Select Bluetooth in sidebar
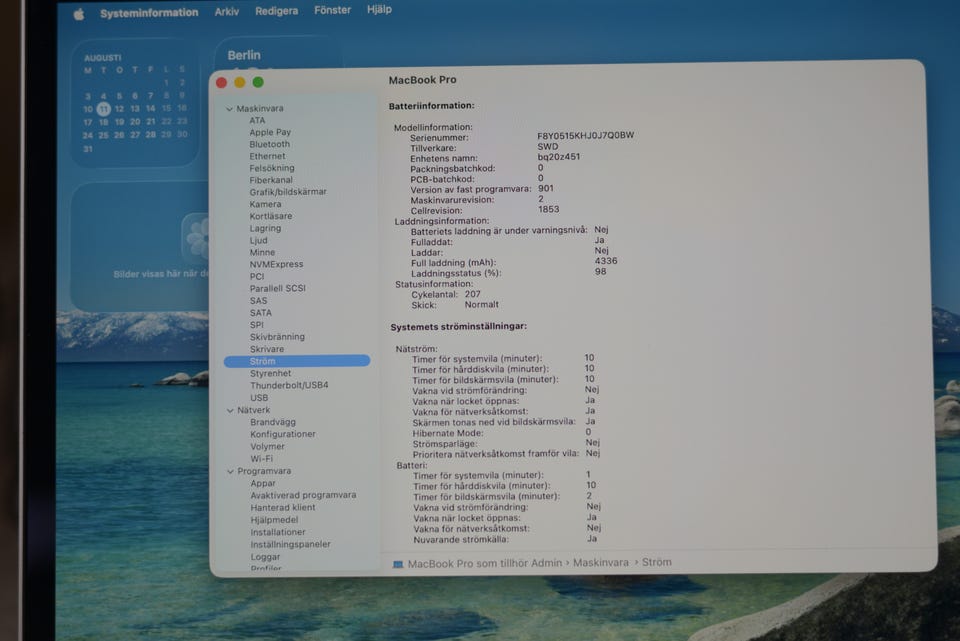The height and width of the screenshot is (641, 960). click(269, 144)
